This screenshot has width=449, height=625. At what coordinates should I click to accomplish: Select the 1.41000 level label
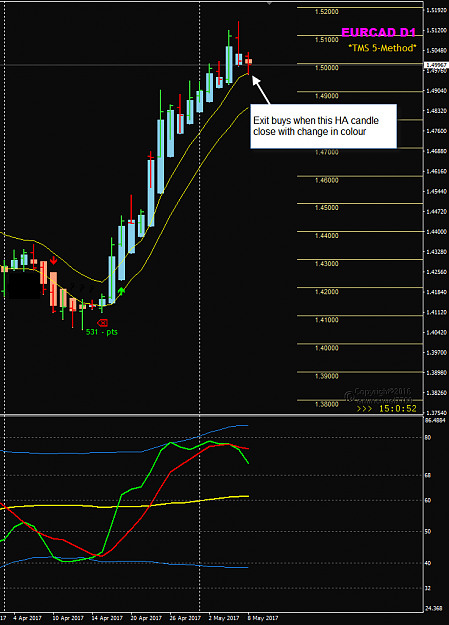coord(327,320)
